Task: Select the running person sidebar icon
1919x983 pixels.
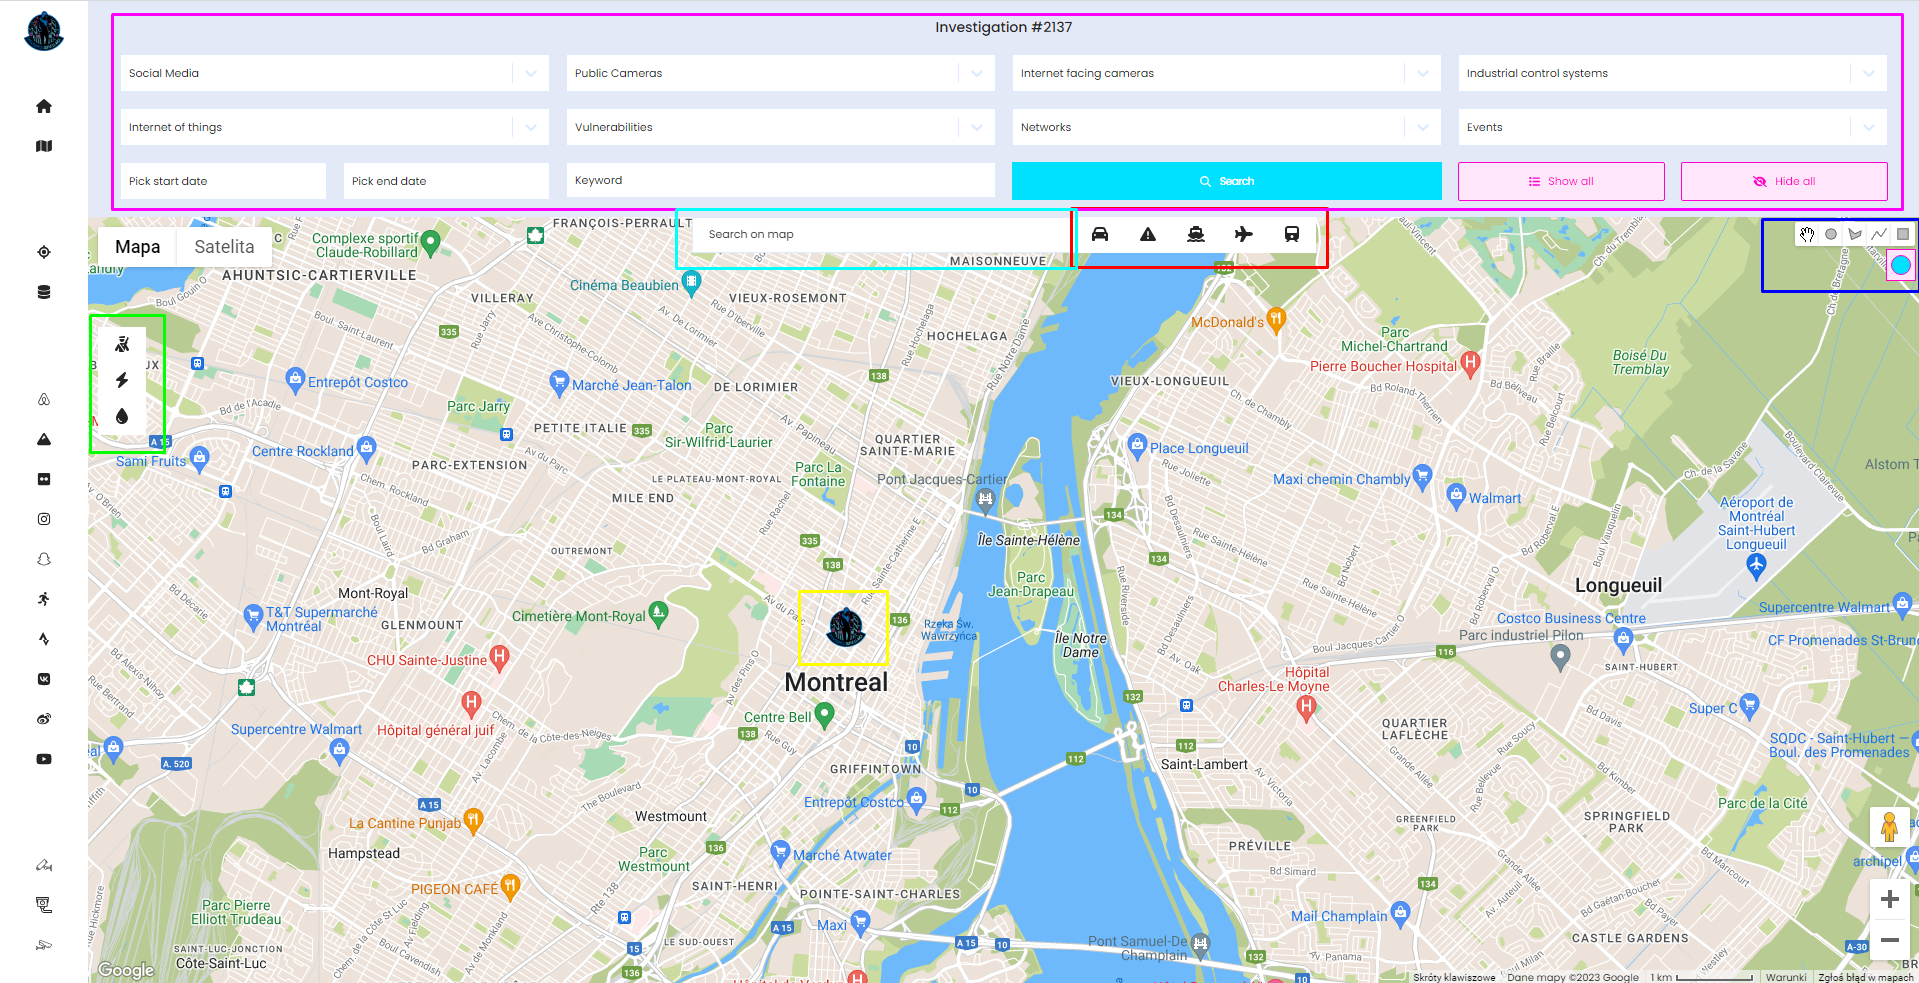Action: pyautogui.click(x=44, y=599)
